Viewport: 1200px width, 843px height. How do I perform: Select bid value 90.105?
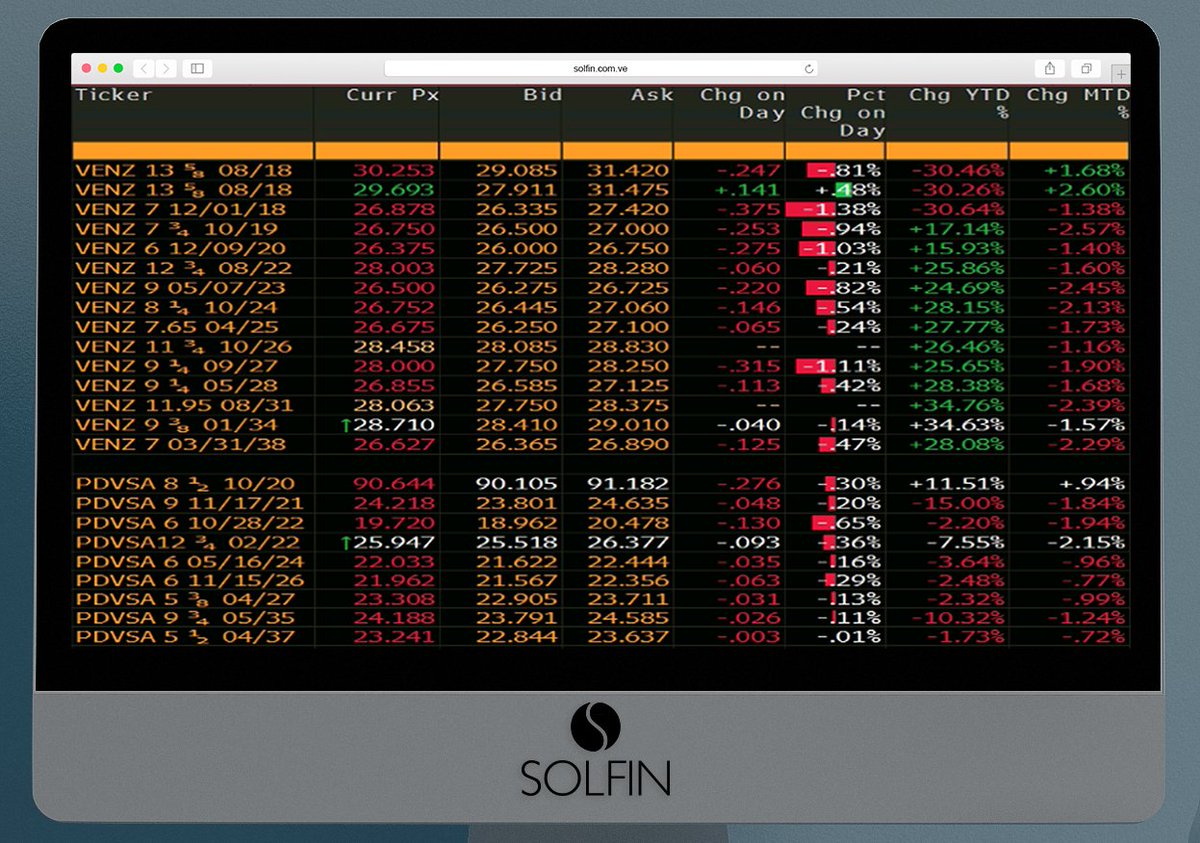pyautogui.click(x=516, y=483)
